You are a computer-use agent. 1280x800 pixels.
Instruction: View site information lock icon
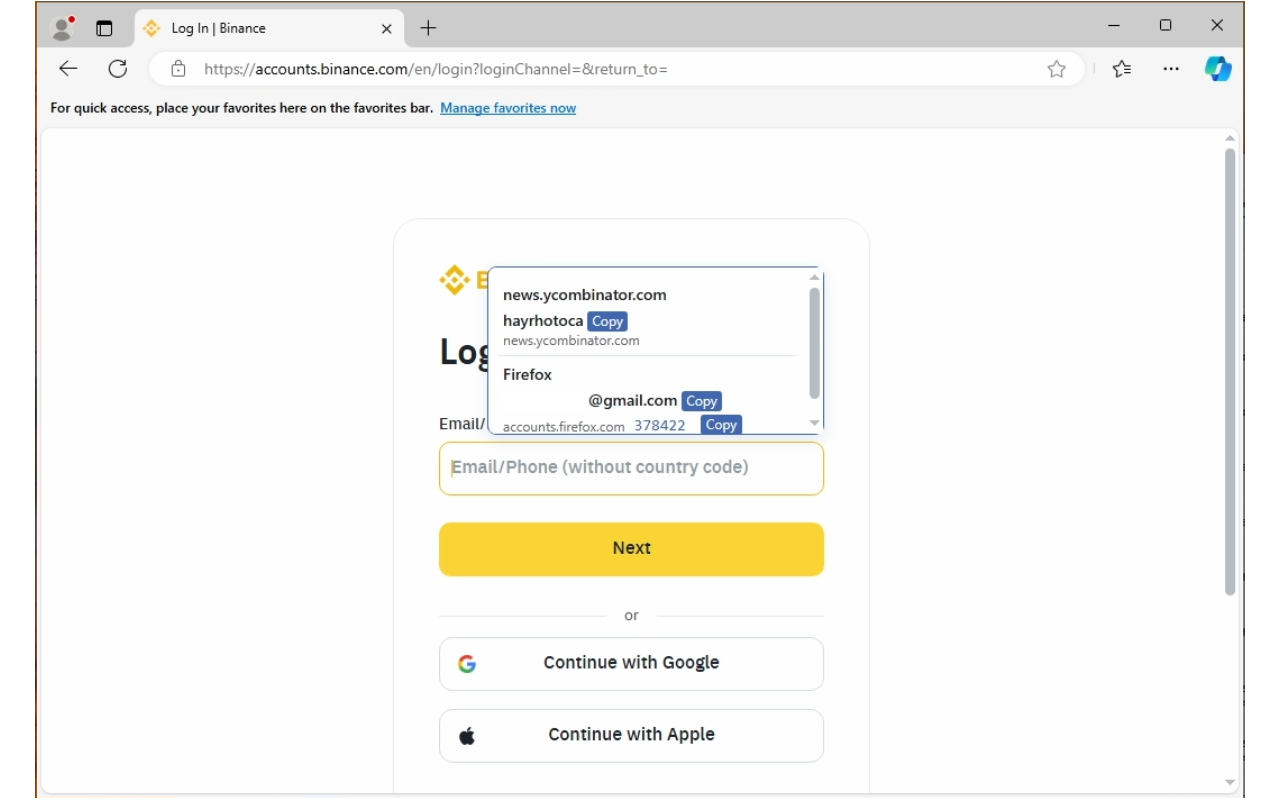[178, 69]
